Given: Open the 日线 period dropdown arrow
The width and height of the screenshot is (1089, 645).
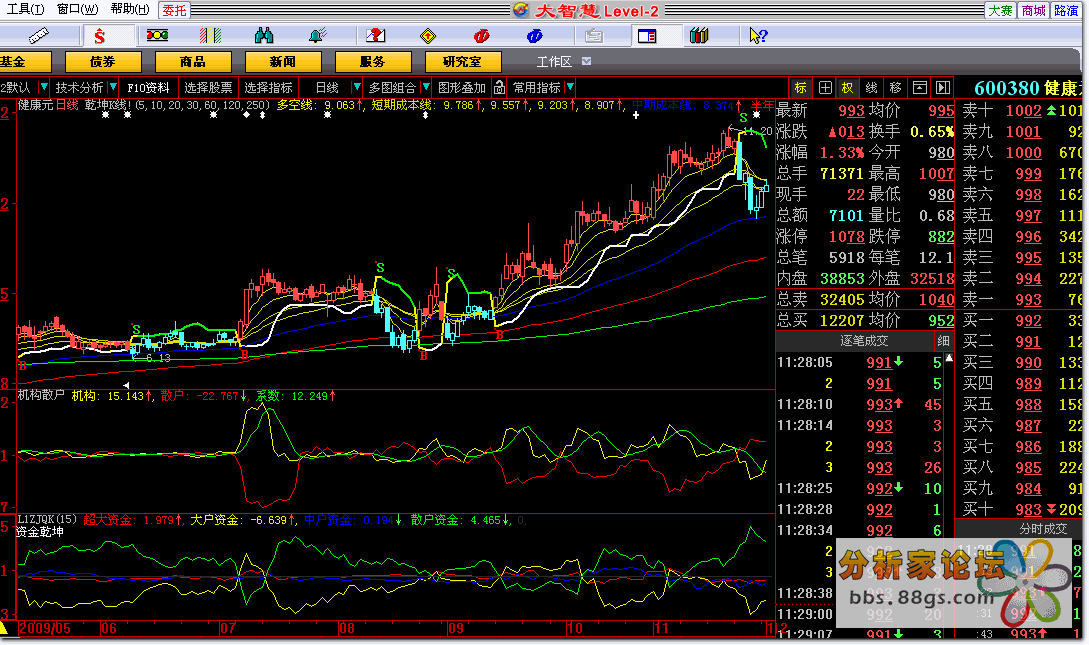Looking at the screenshot, I should [356, 87].
